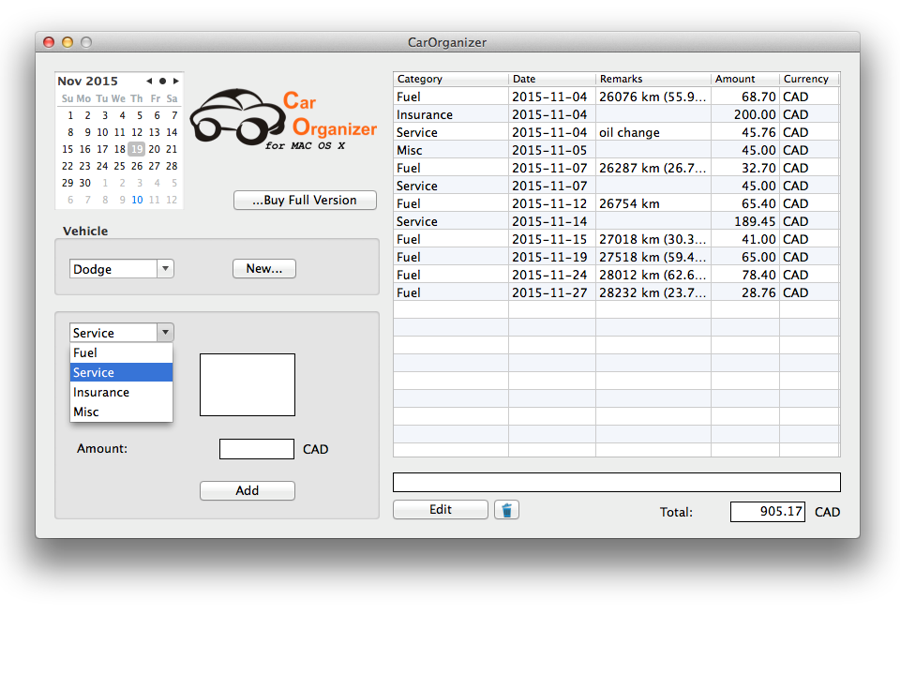Click New... to add a vehicle
Image resolution: width=900 pixels, height=675 pixels.
click(264, 269)
